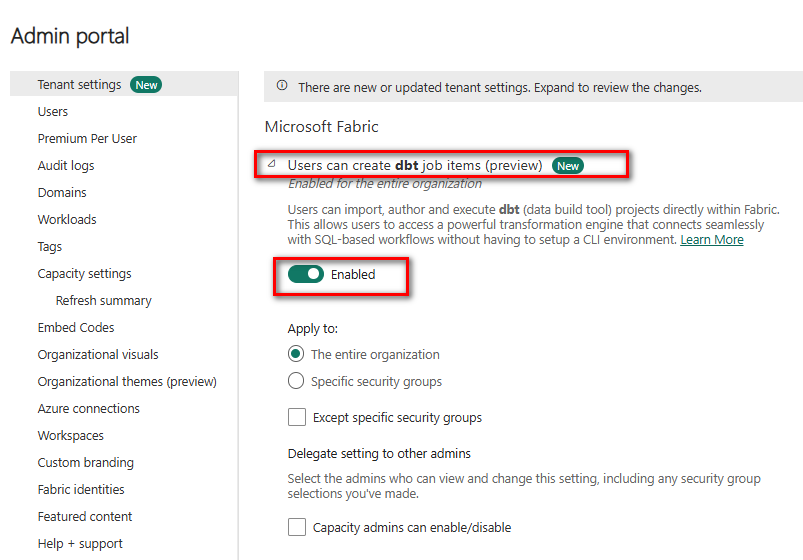The width and height of the screenshot is (803, 560).
Task: Check Except specific security groups box
Action: pos(297,418)
